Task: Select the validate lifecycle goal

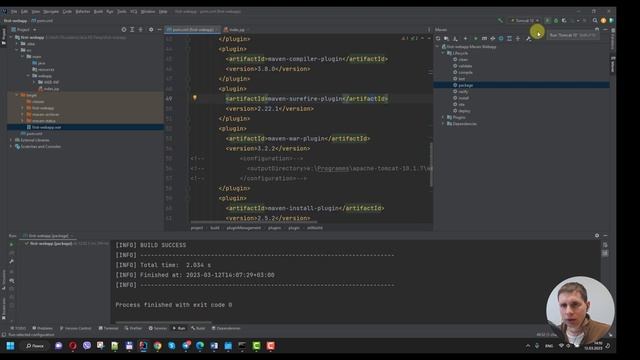Action: point(465,66)
